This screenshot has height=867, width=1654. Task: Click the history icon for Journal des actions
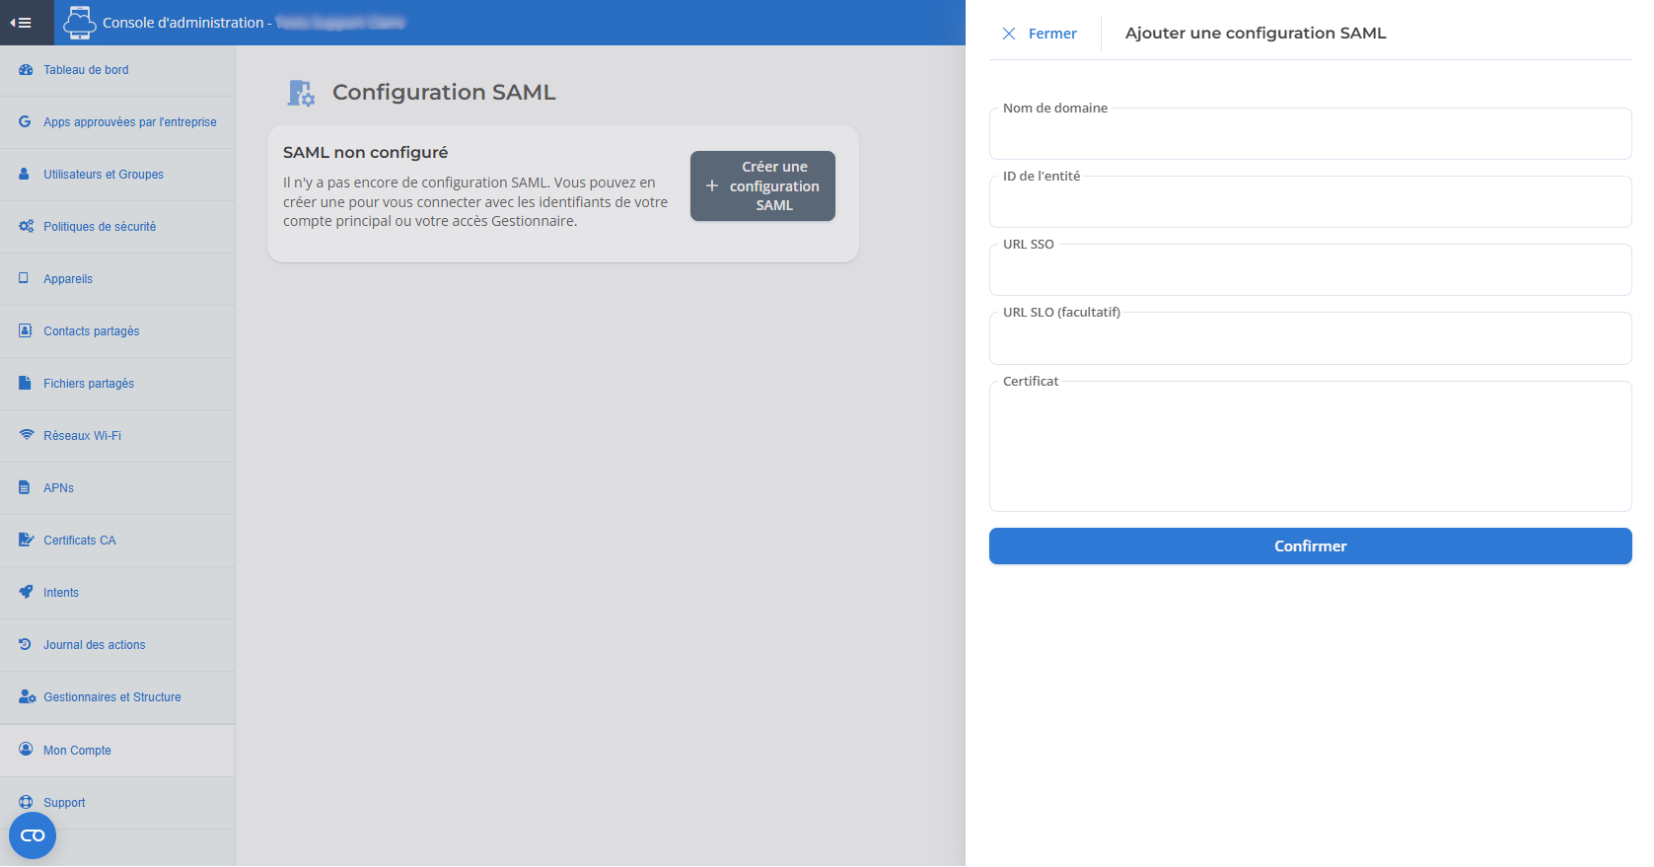pyautogui.click(x=26, y=645)
